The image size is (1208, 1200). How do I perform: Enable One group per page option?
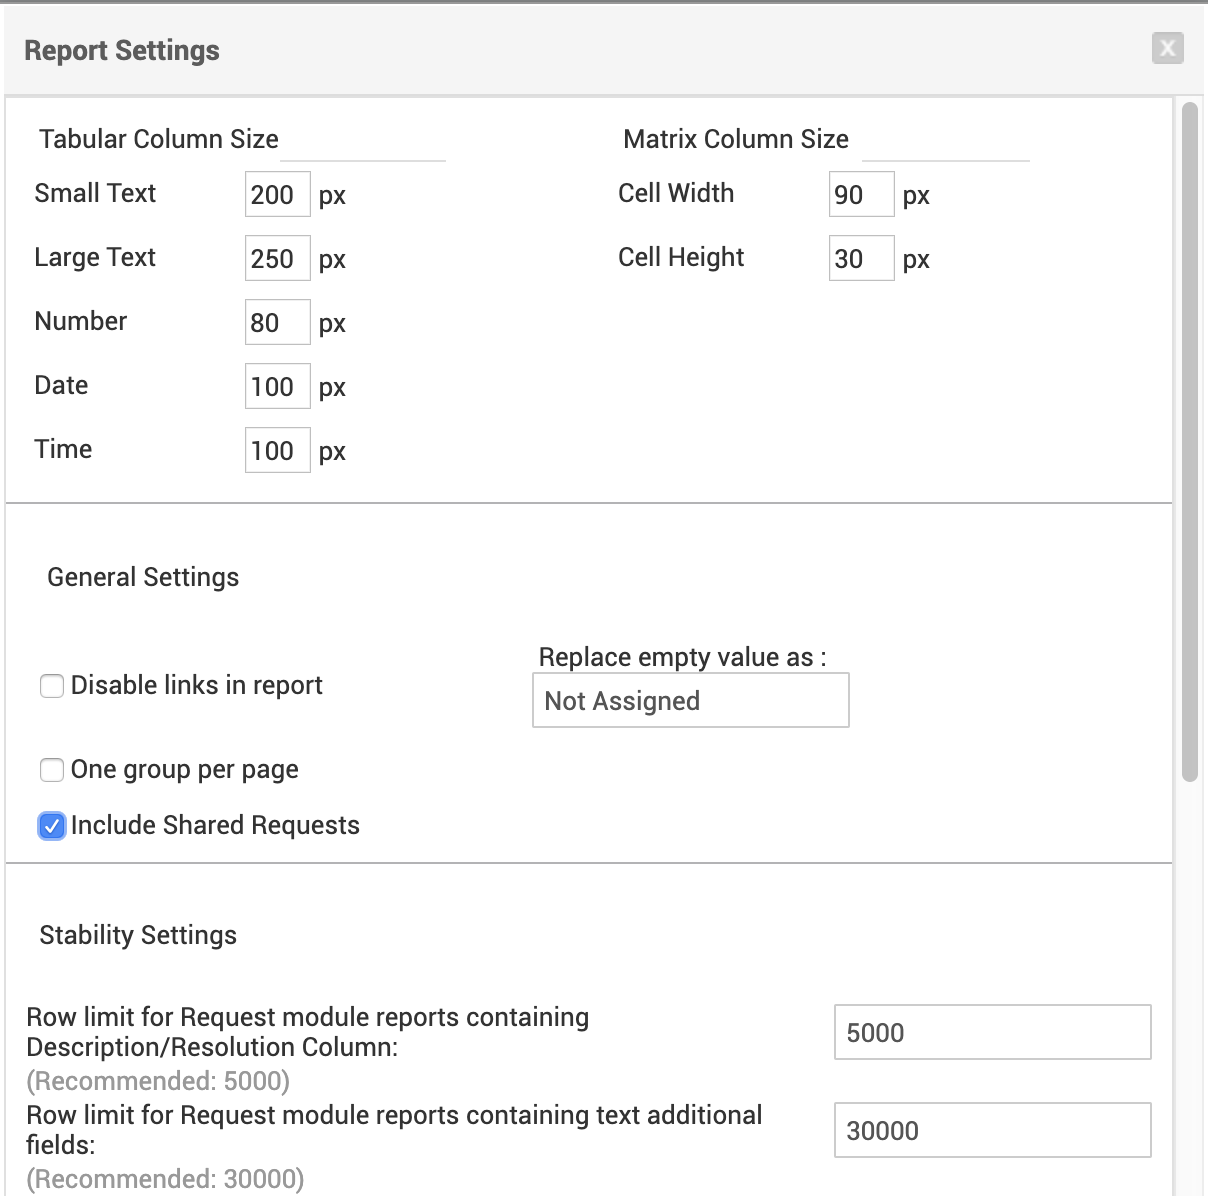52,770
